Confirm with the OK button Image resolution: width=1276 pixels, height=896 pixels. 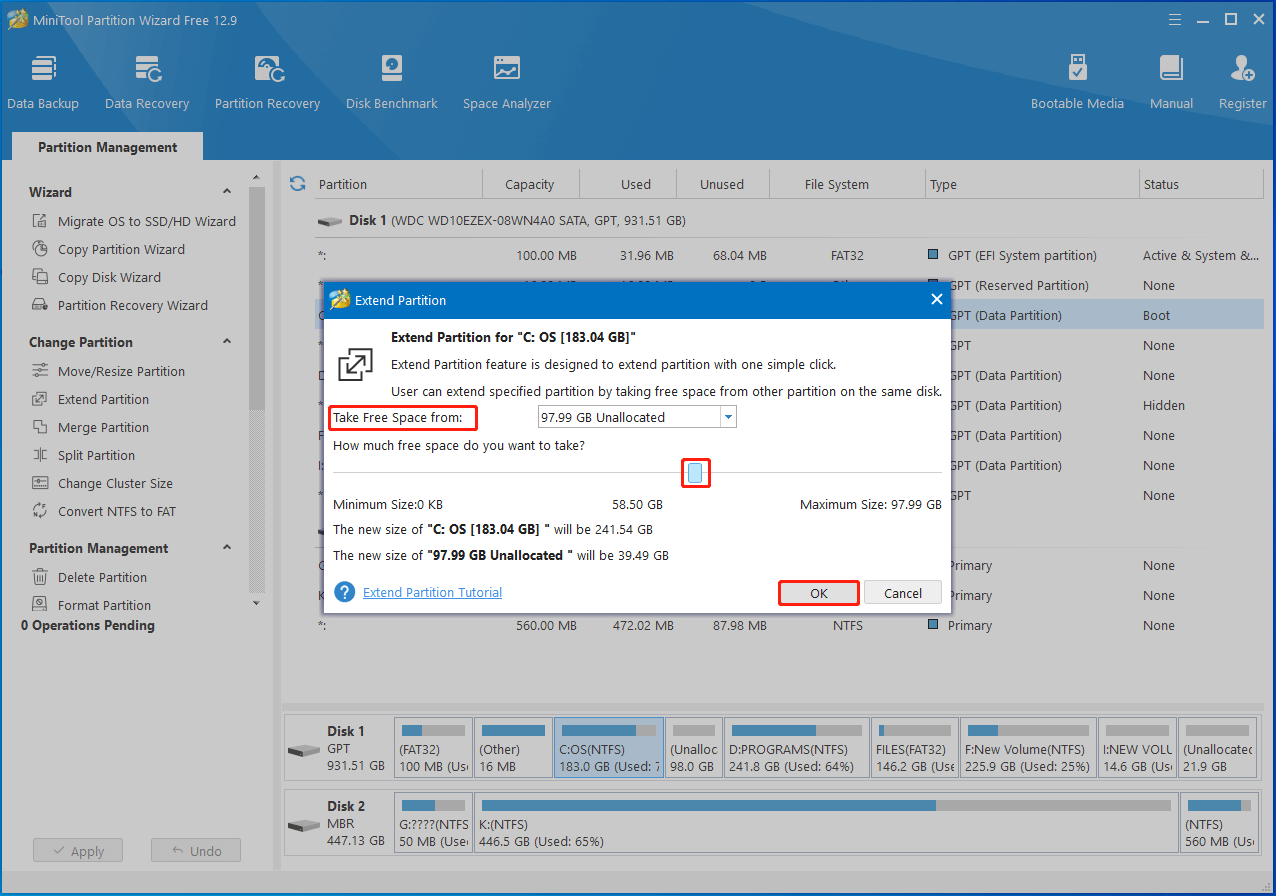click(x=818, y=593)
